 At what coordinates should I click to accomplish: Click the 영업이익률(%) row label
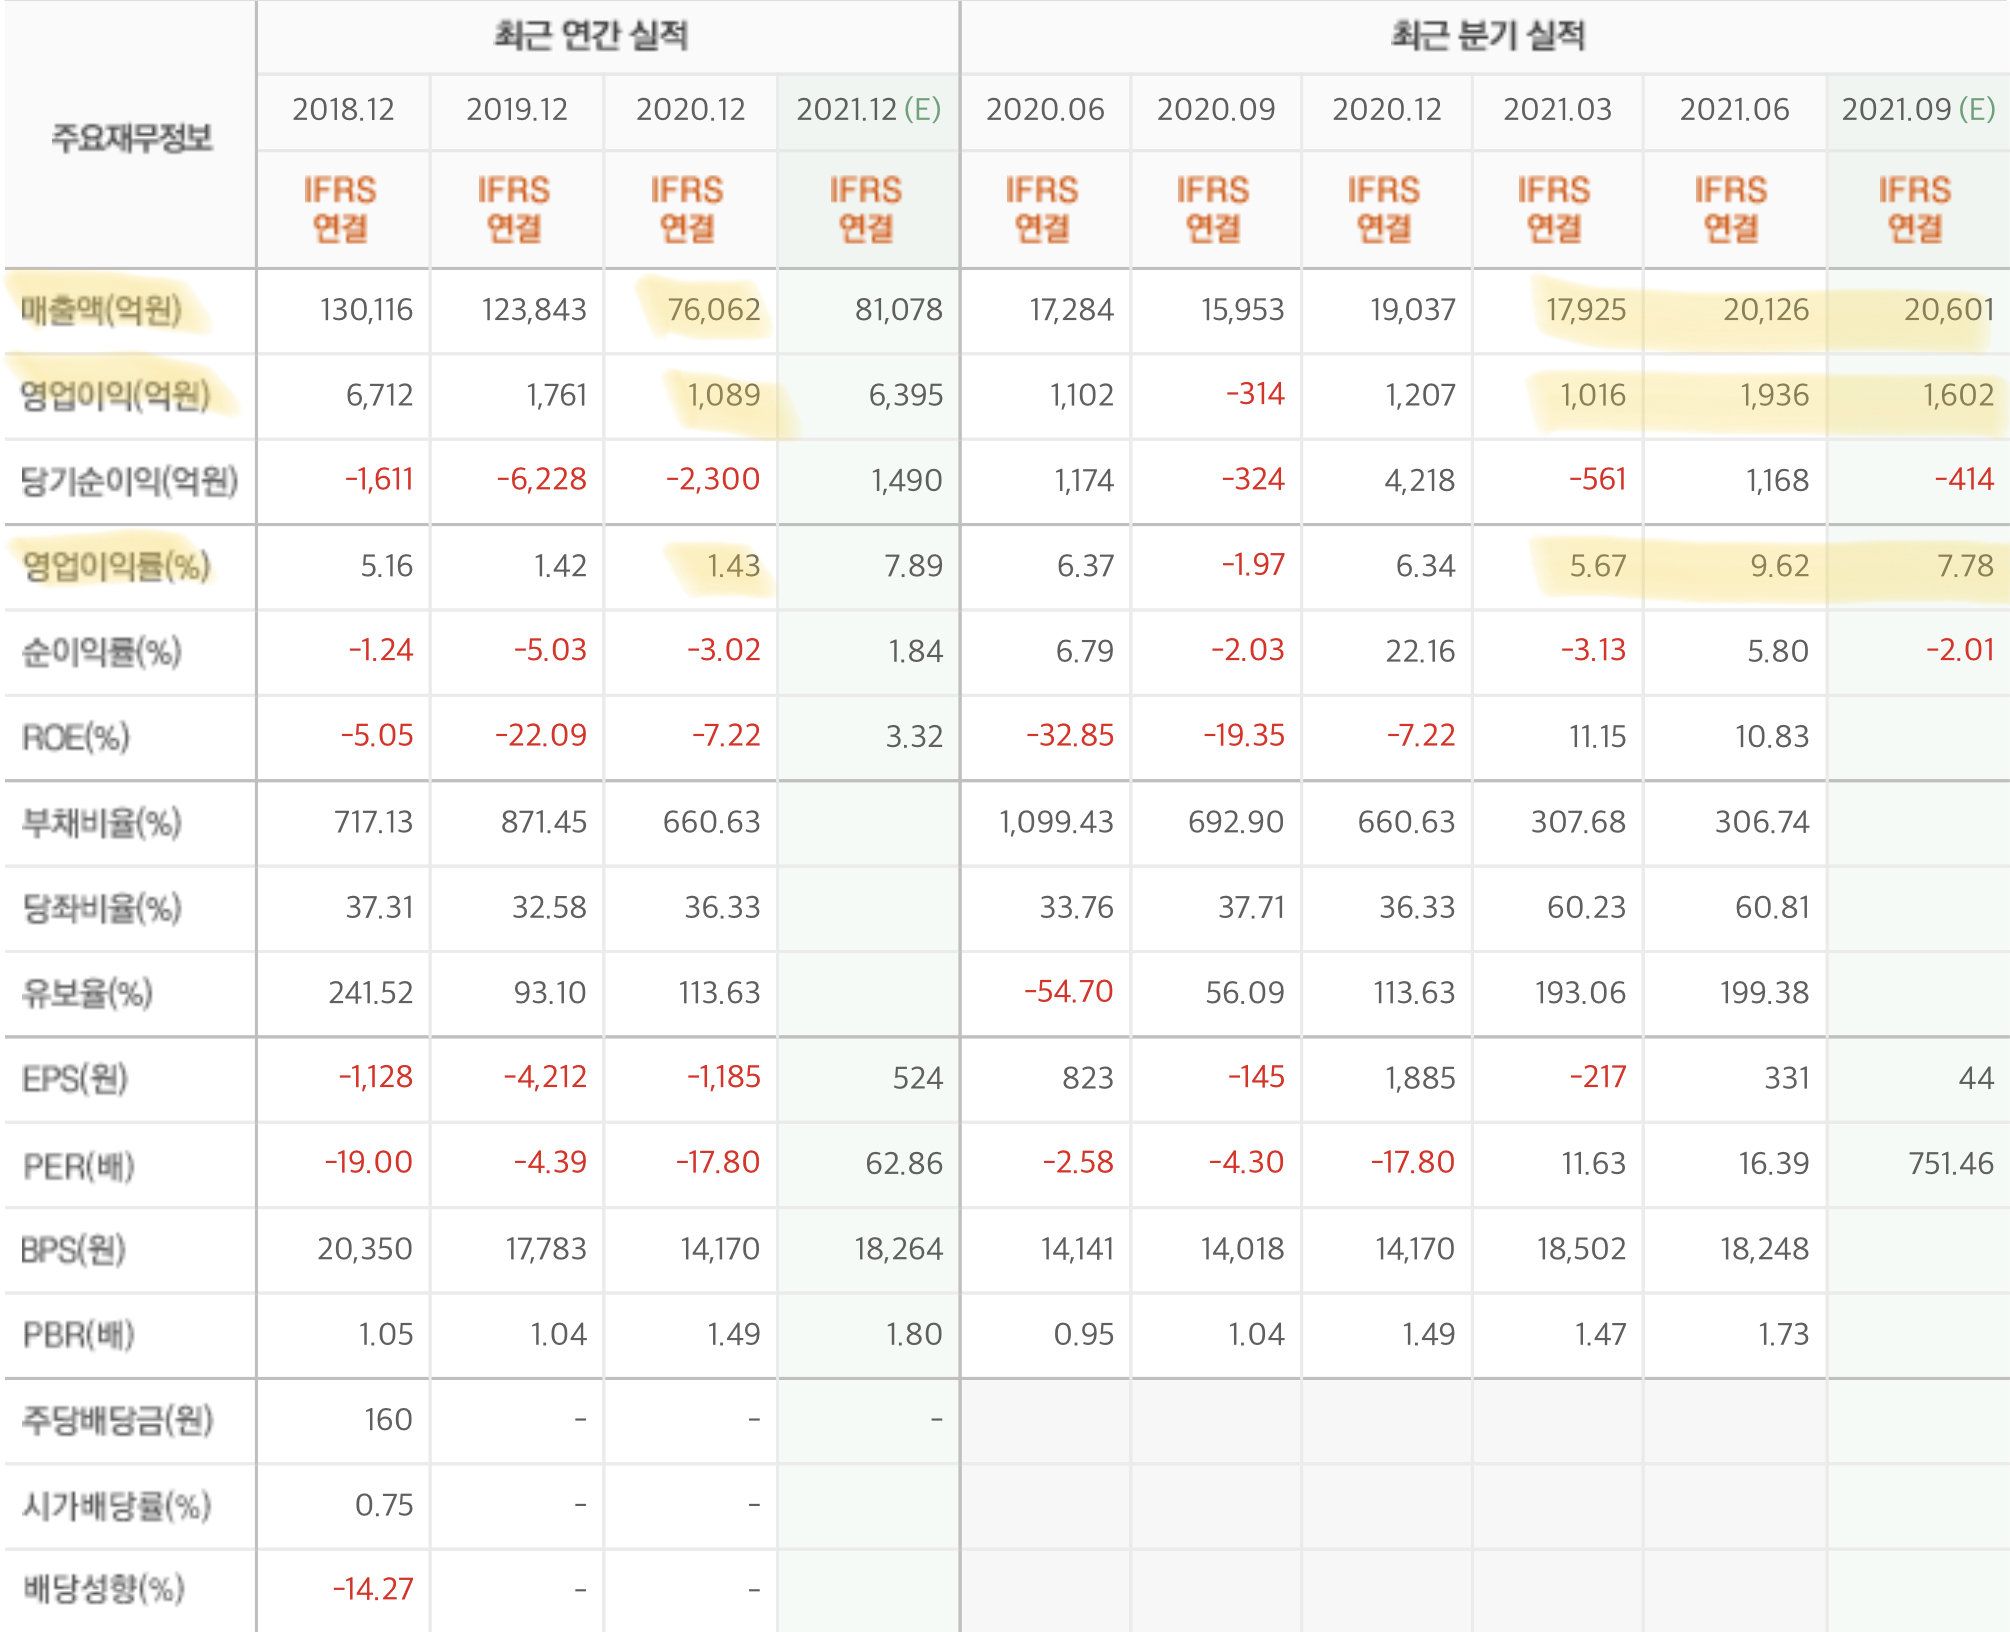116,567
